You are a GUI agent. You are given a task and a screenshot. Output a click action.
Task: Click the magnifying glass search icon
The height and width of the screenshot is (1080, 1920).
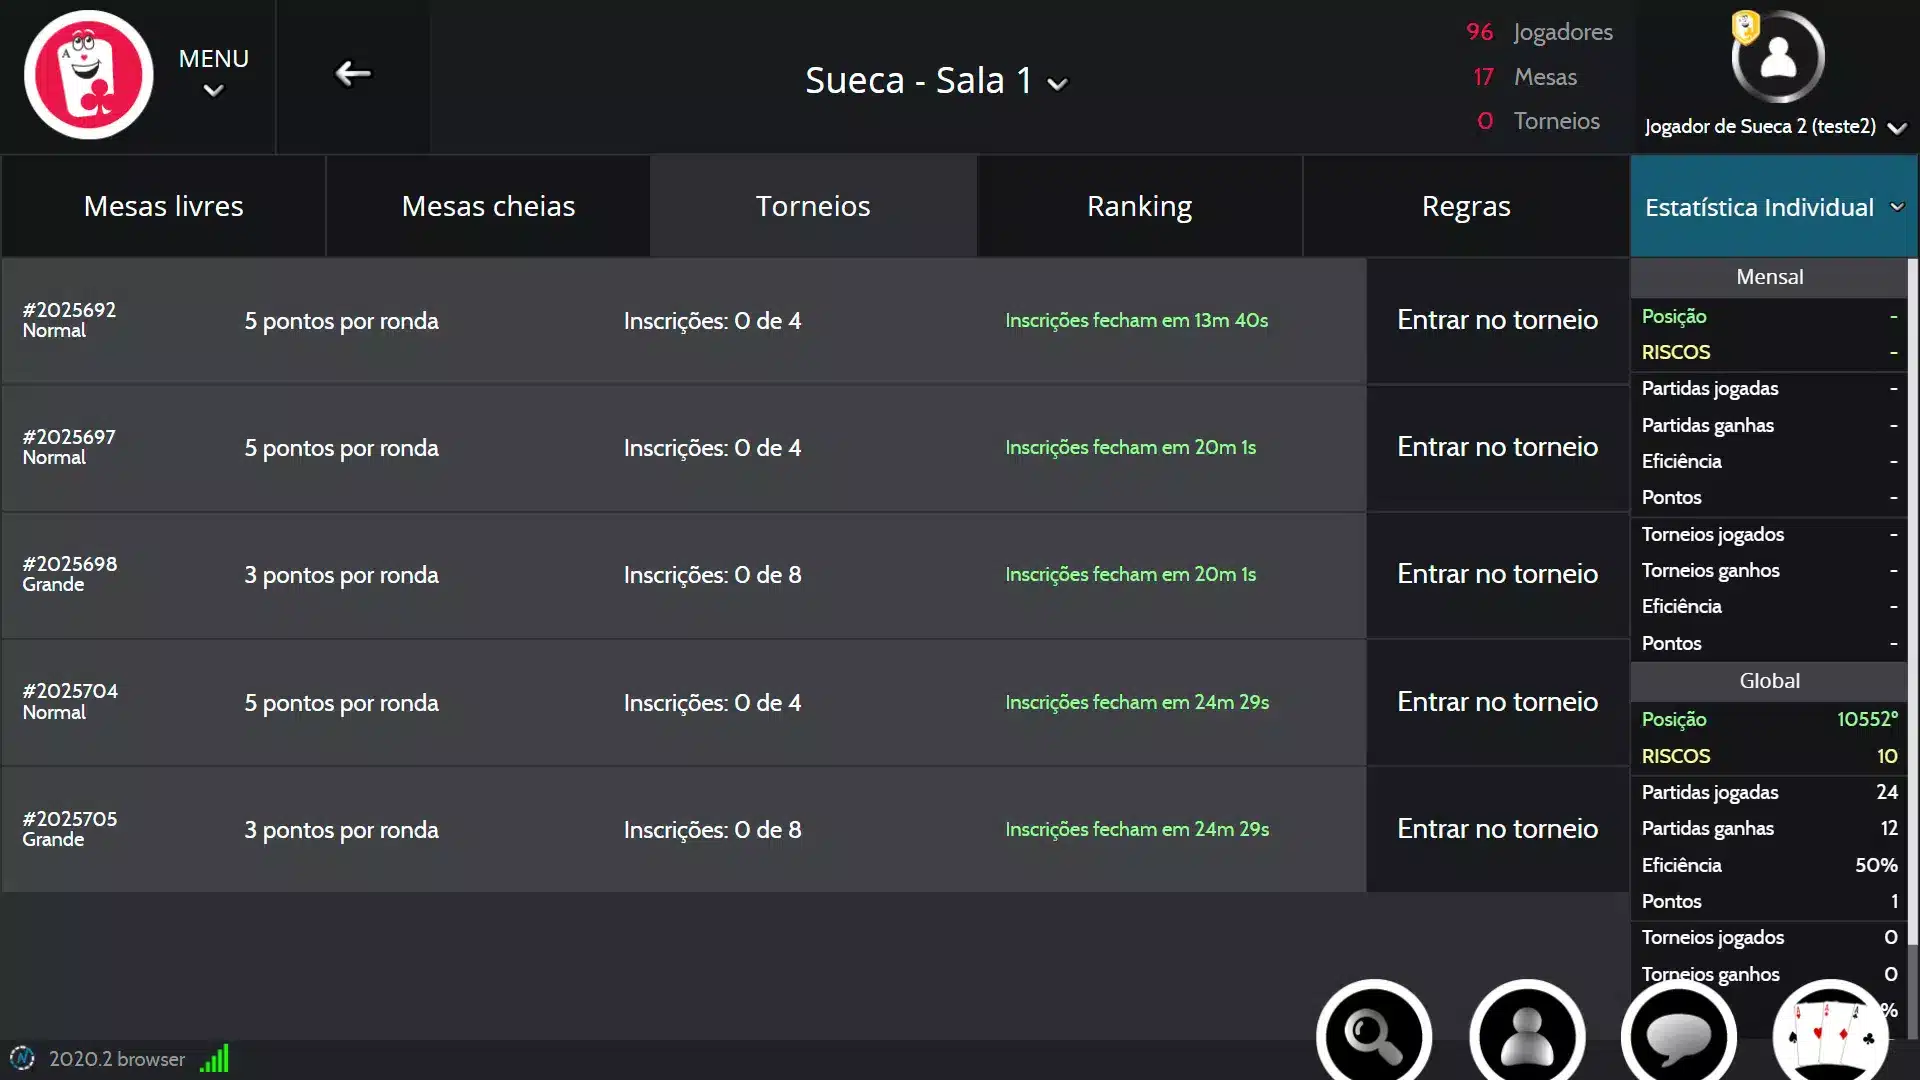1374,1035
